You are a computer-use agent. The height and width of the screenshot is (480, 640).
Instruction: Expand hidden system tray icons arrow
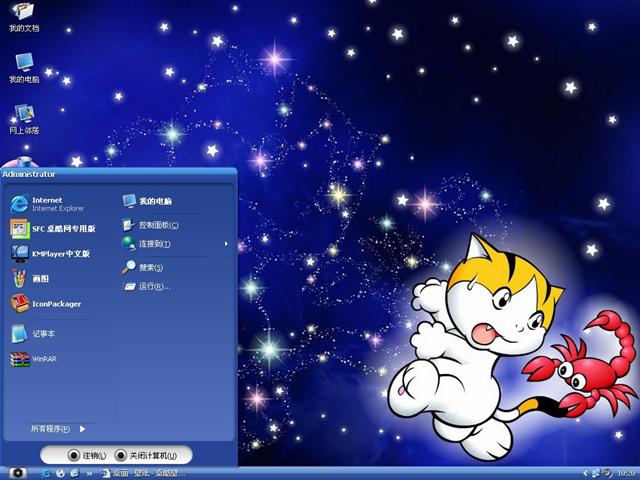pos(585,473)
